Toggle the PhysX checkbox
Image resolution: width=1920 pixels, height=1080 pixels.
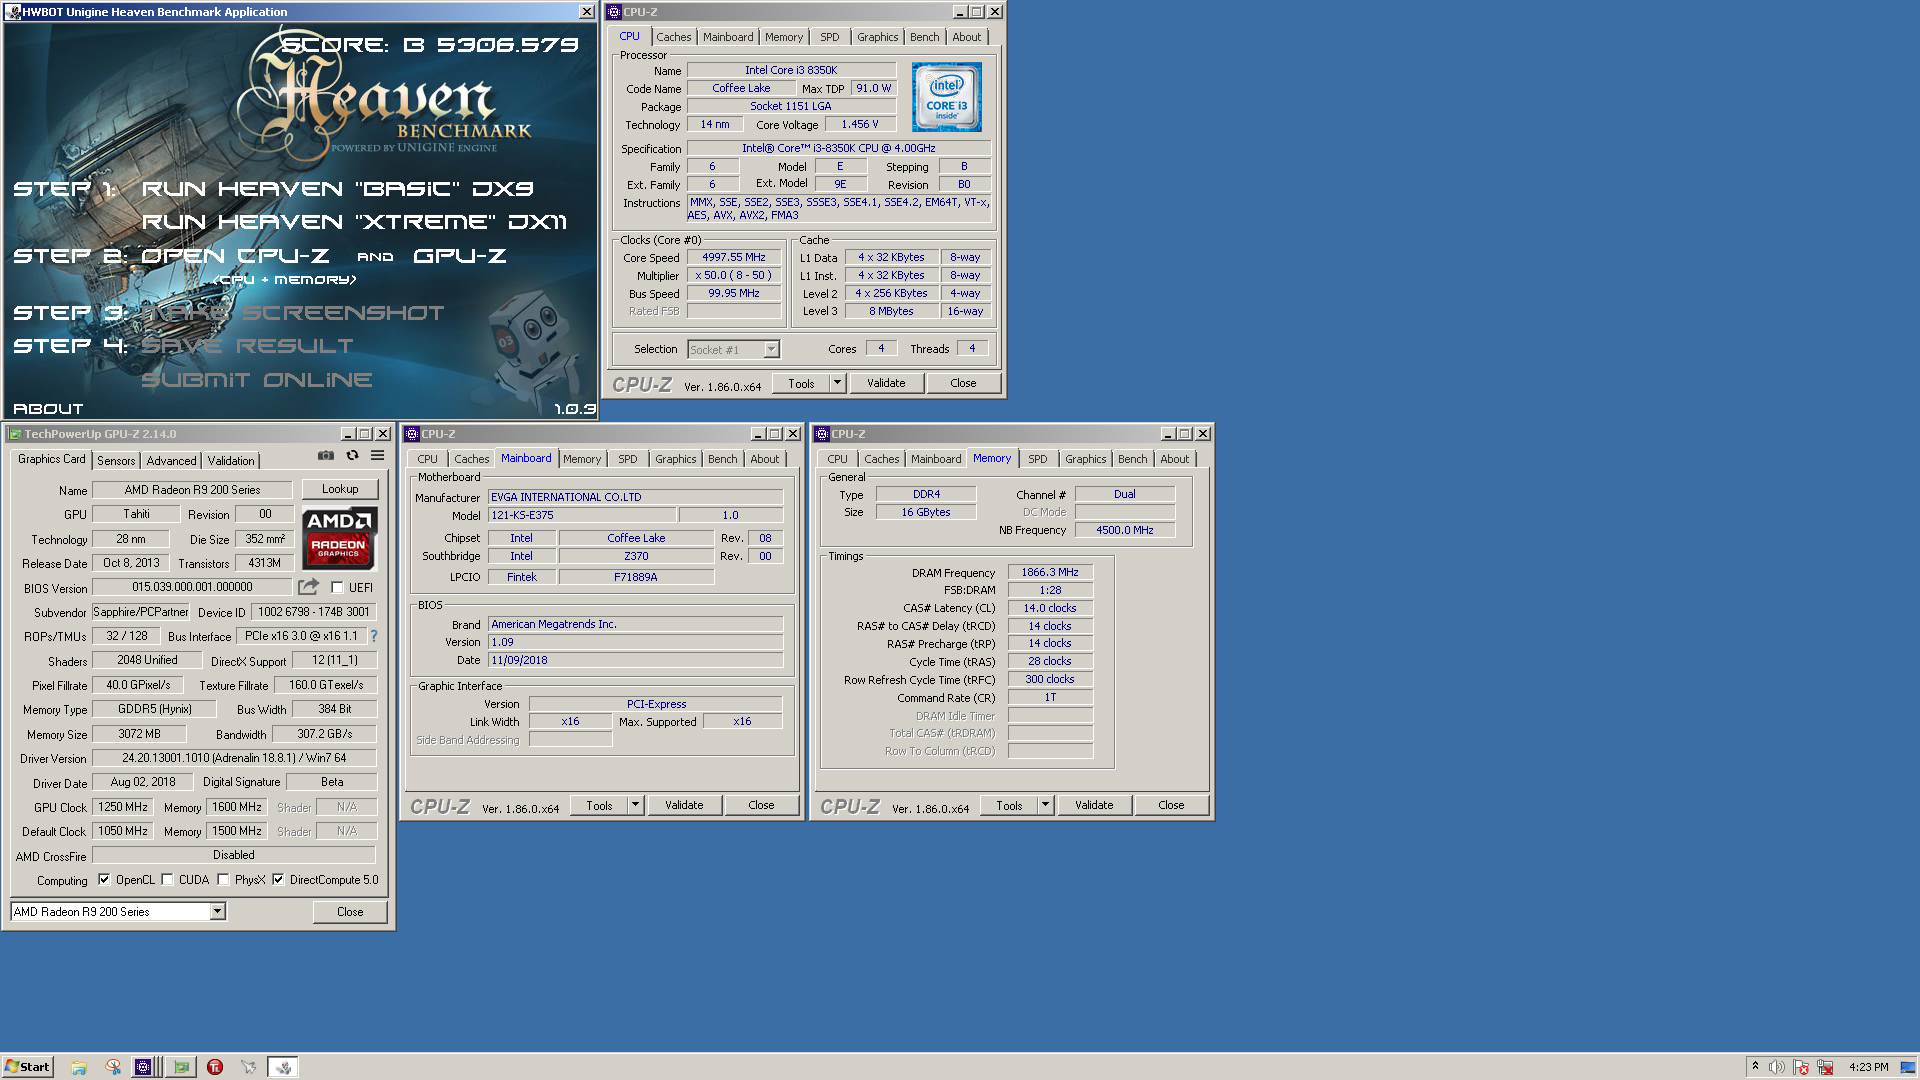coord(223,880)
